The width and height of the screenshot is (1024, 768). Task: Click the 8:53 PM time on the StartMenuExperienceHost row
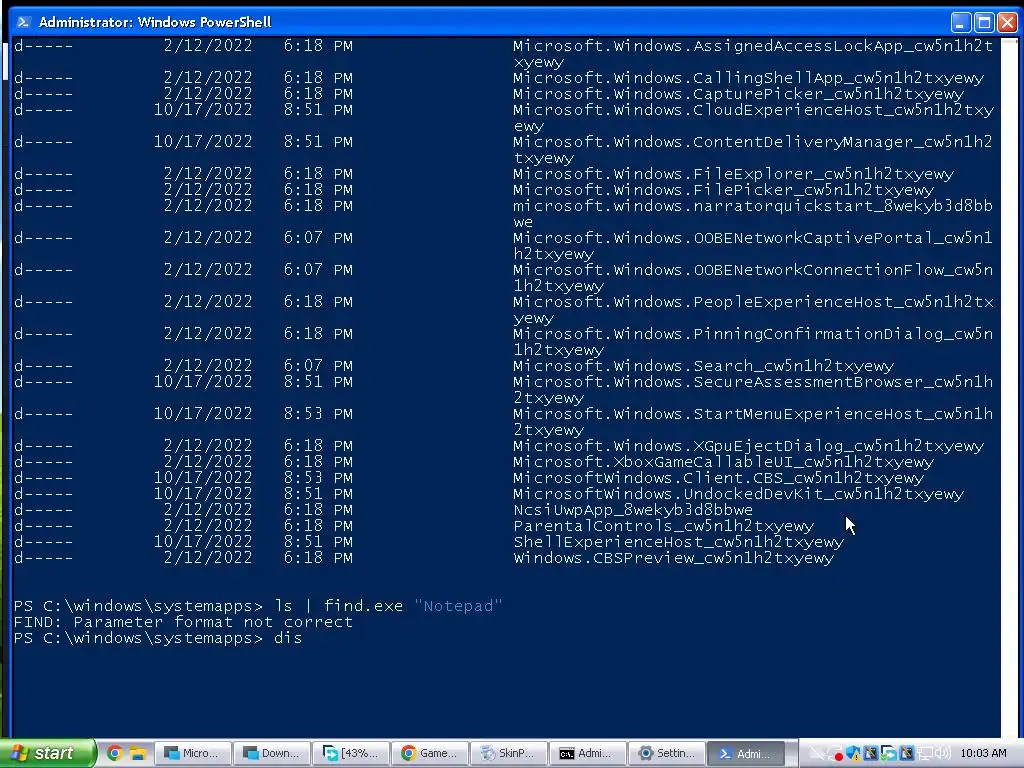[318, 414]
